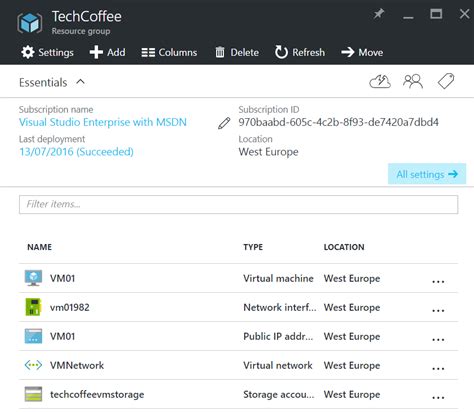Open more options for VMNetwork row
Image resolution: width=474 pixels, height=412 pixels.
(438, 368)
